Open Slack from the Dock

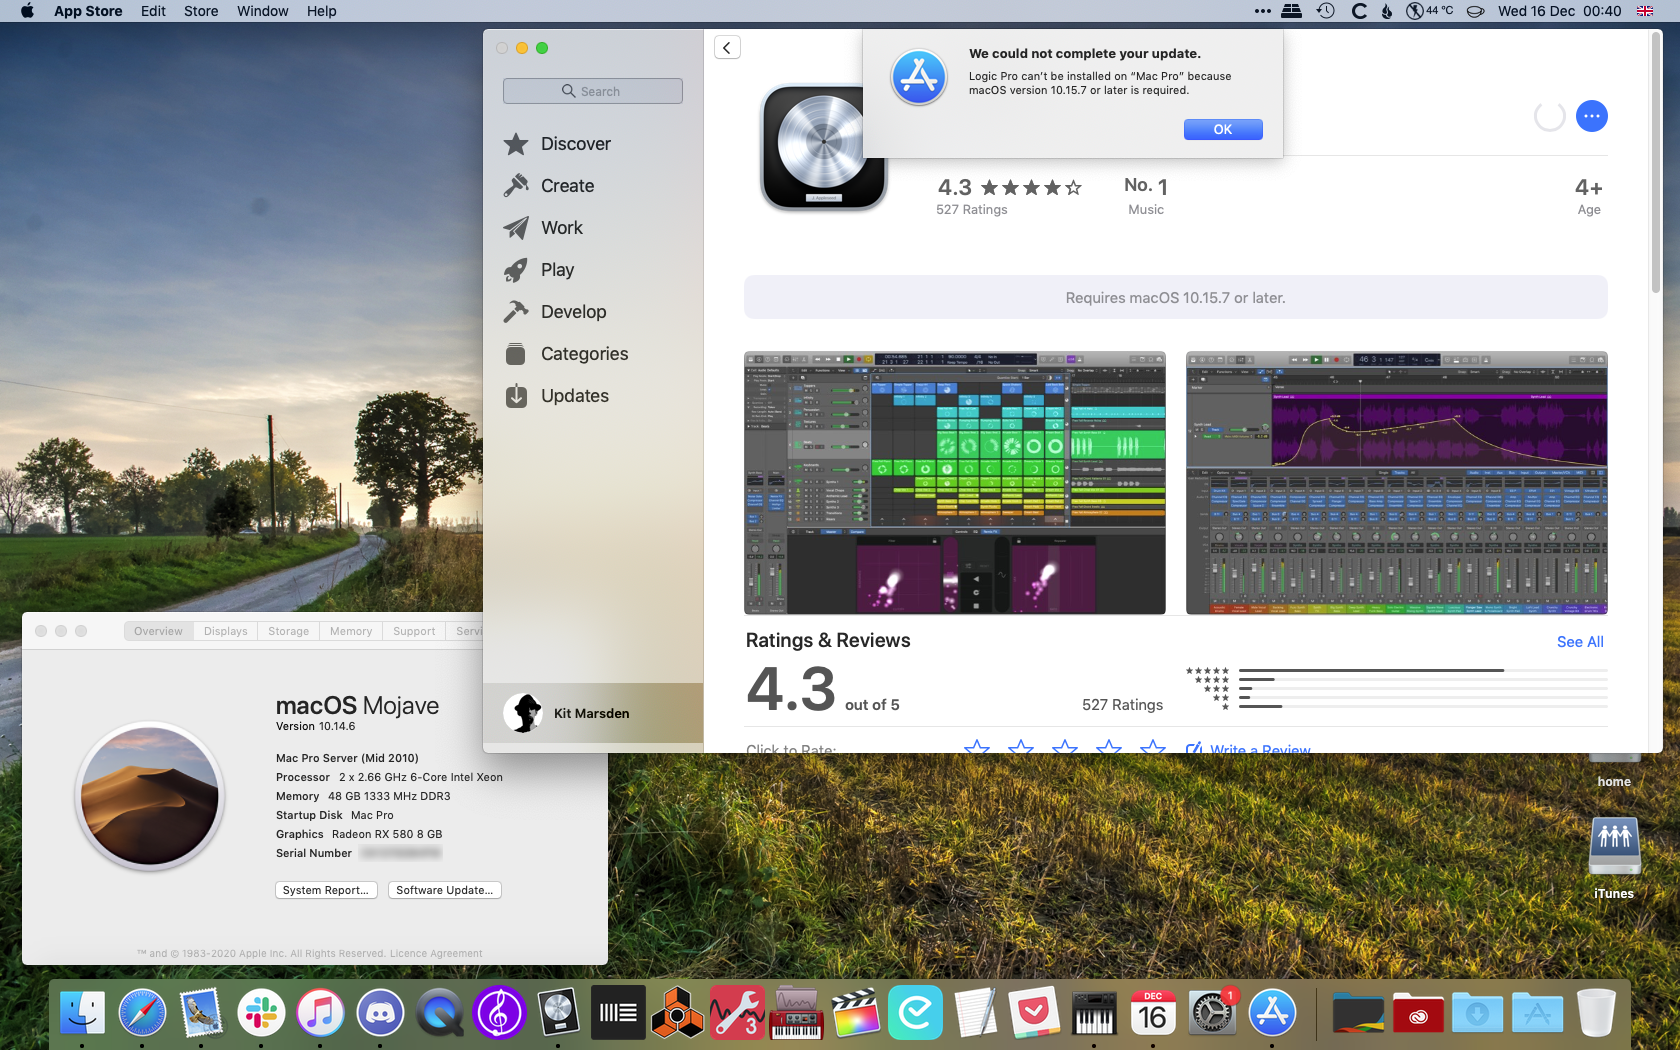pos(261,1014)
